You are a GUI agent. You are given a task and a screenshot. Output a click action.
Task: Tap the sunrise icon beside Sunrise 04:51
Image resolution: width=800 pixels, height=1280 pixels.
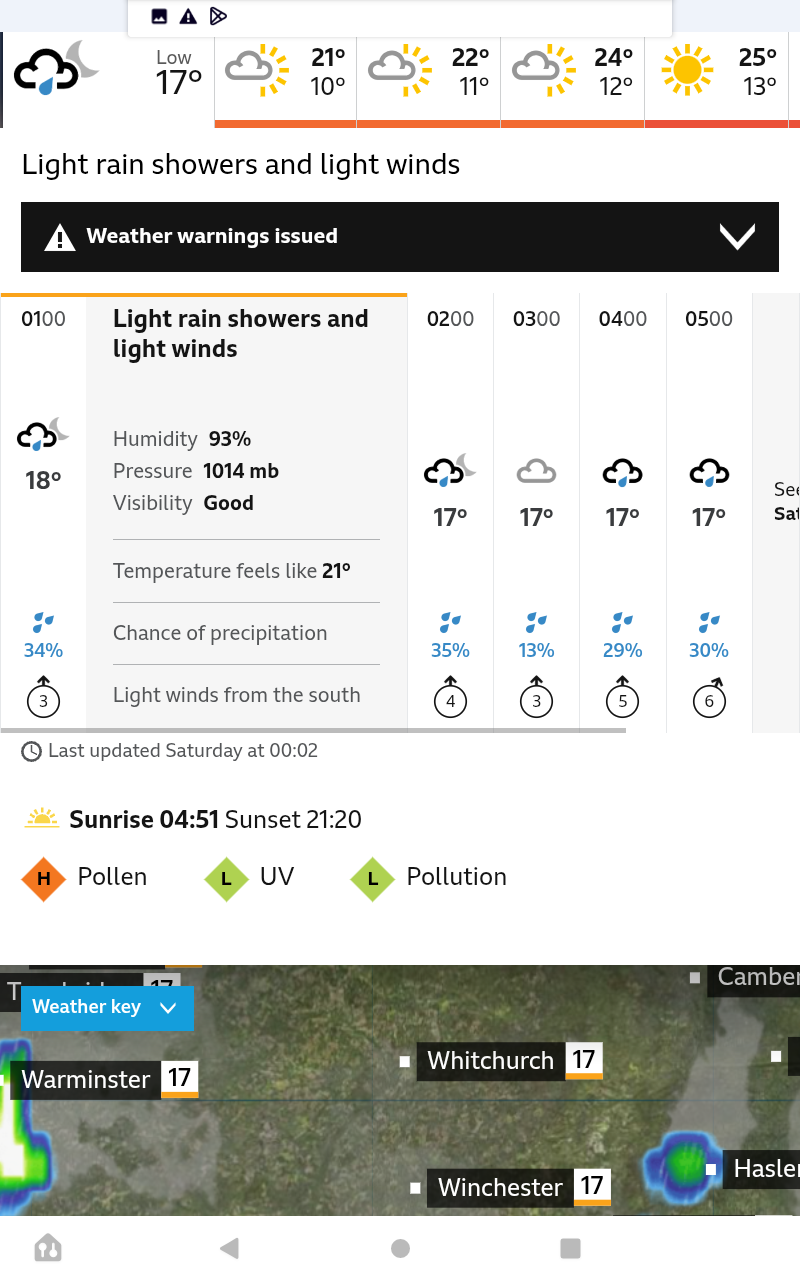tap(42, 819)
